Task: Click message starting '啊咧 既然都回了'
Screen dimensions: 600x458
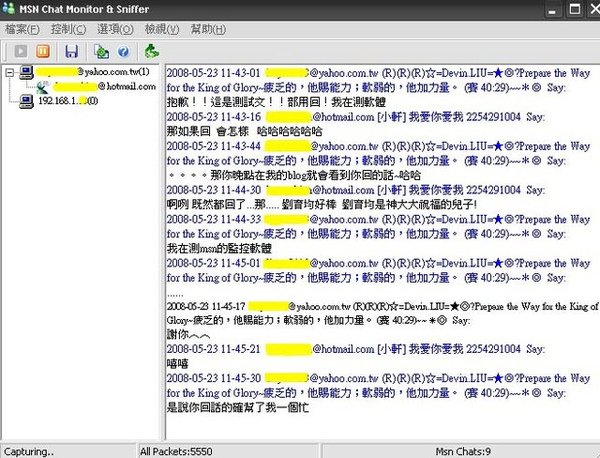Action: click(322, 205)
